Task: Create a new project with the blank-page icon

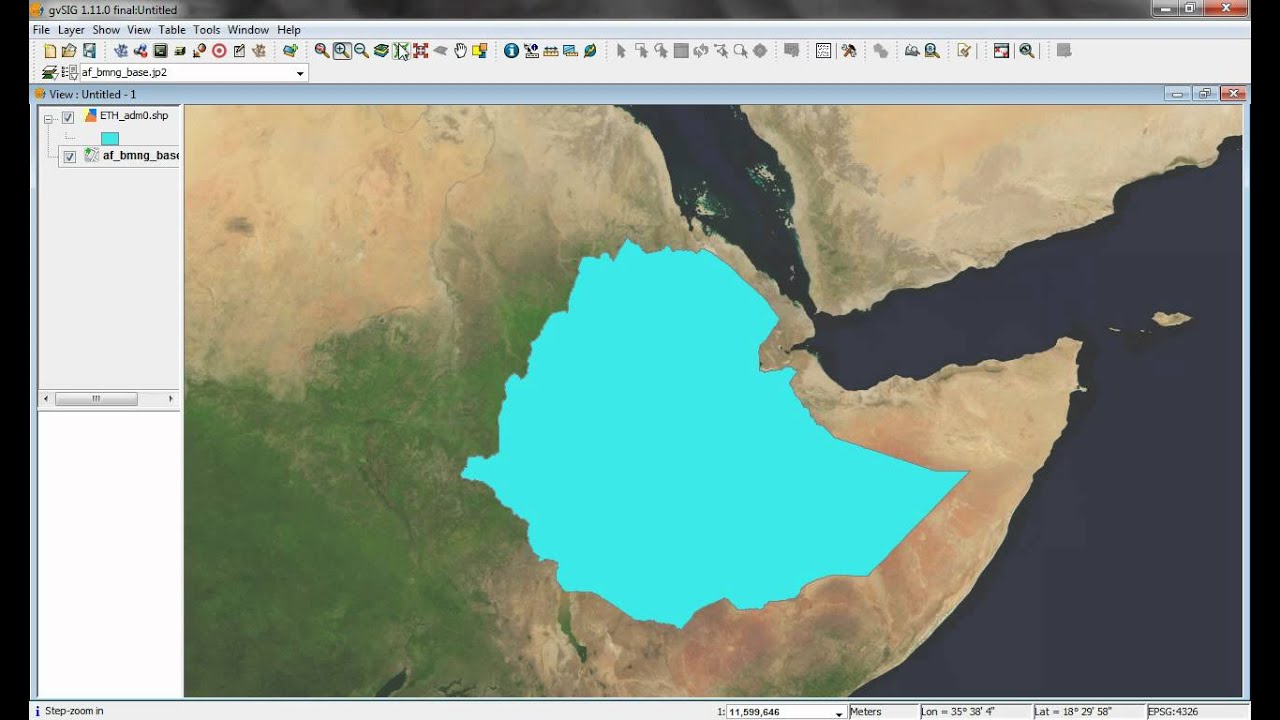Action: pos(50,51)
